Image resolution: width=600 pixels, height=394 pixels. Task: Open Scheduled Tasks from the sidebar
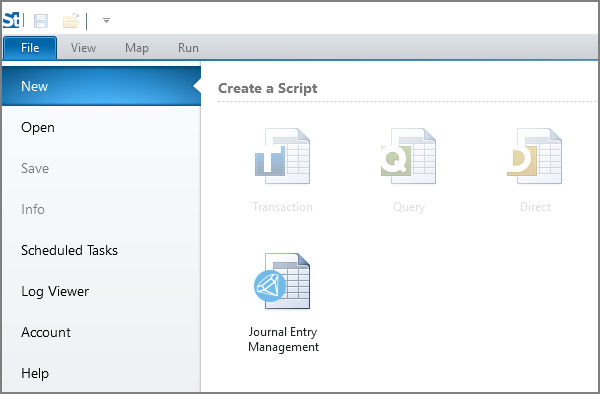[101, 250]
